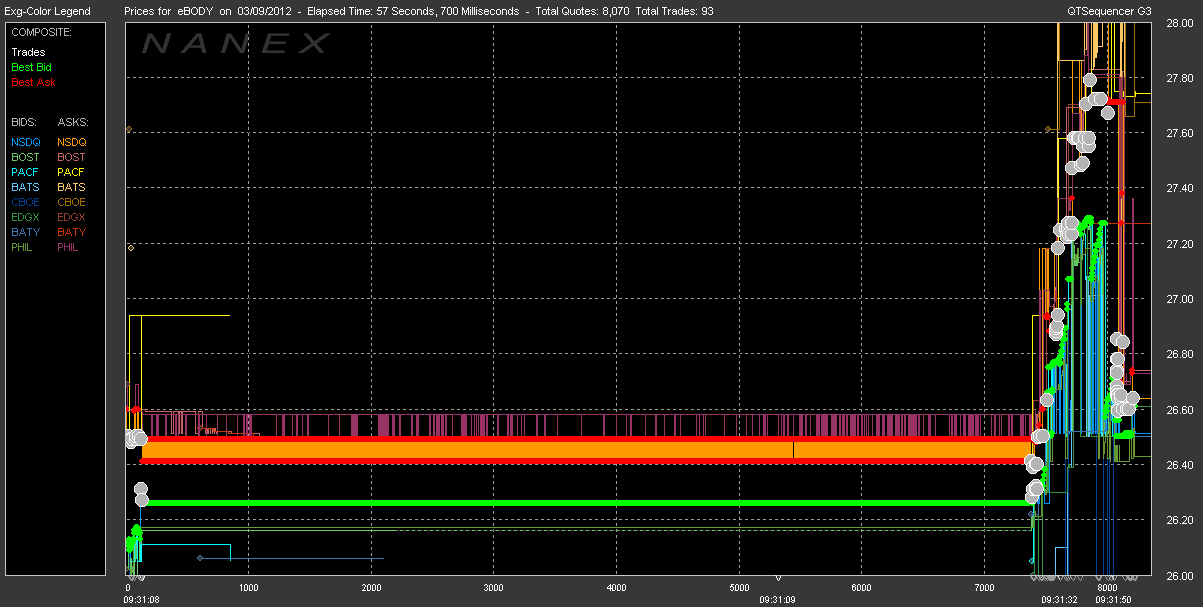Screen dimensions: 1203x607
Task: Click EDGX under the ASKS column
Action: (x=72, y=217)
